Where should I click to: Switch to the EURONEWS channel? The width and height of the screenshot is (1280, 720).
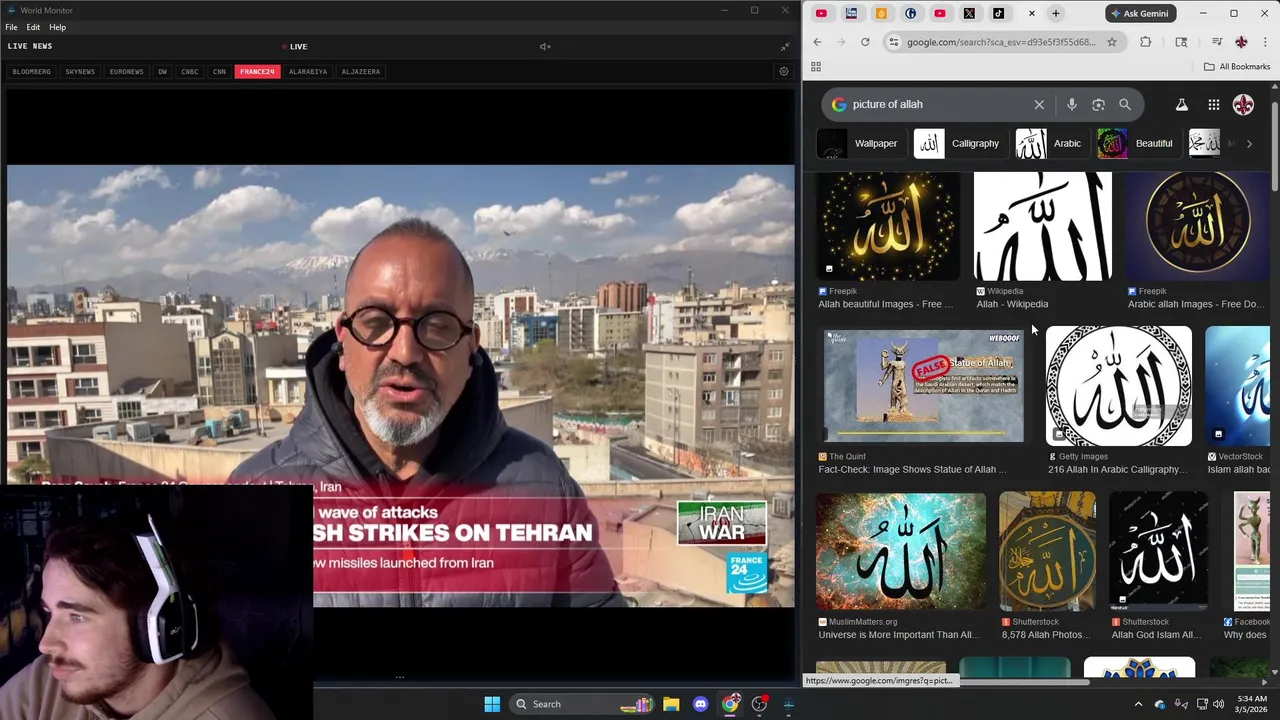(126, 71)
